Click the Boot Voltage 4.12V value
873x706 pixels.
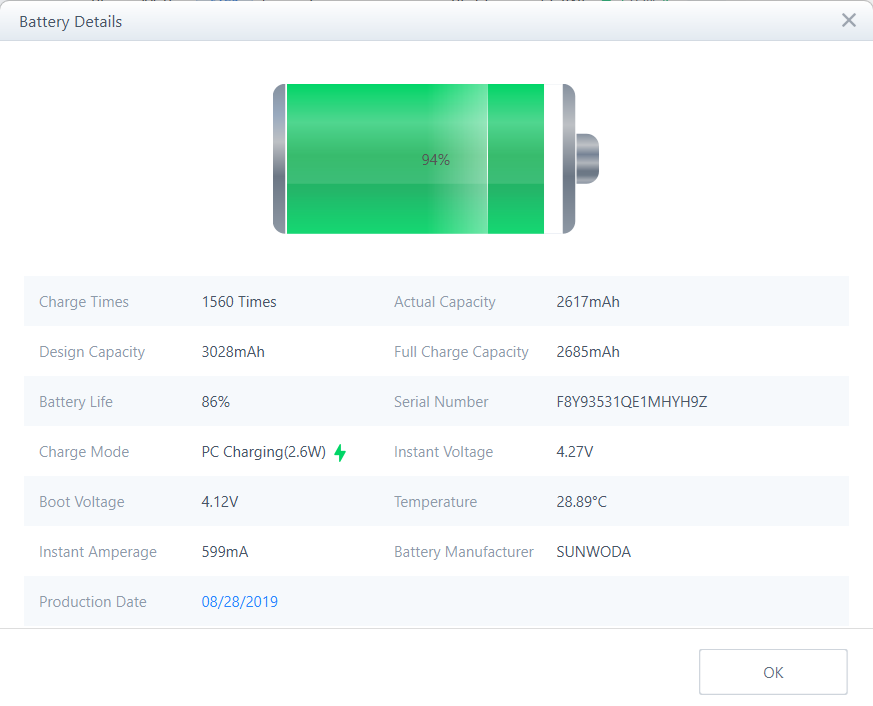pyautogui.click(x=220, y=502)
